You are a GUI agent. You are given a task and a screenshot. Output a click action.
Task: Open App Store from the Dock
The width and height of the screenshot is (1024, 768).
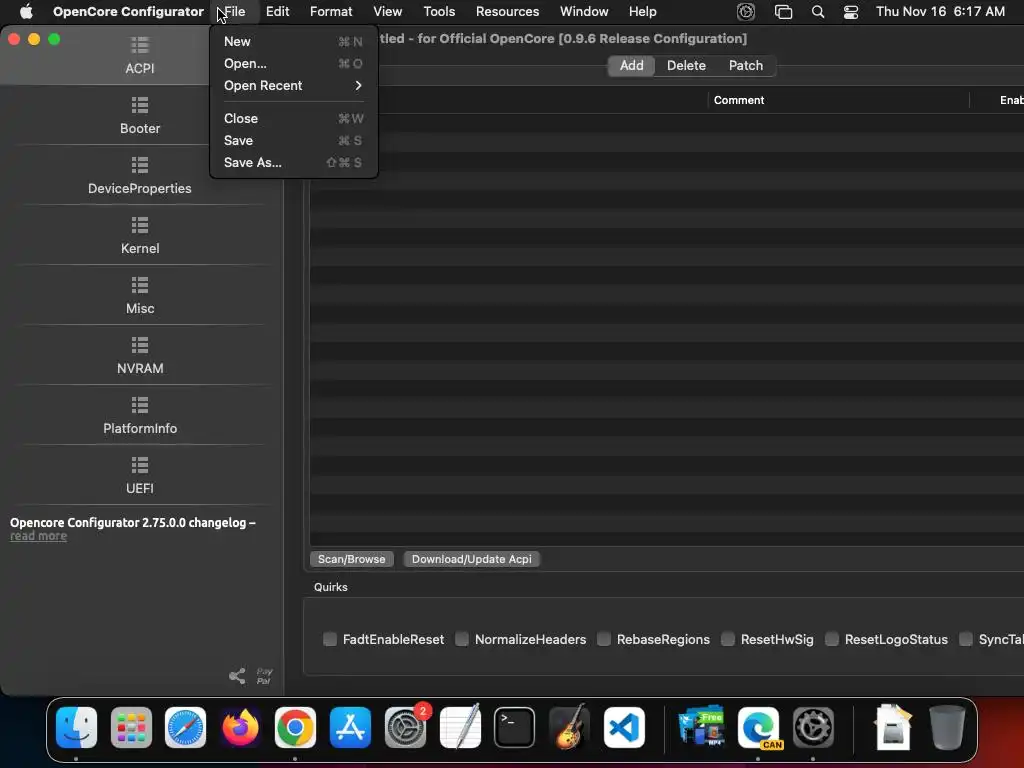coord(350,727)
